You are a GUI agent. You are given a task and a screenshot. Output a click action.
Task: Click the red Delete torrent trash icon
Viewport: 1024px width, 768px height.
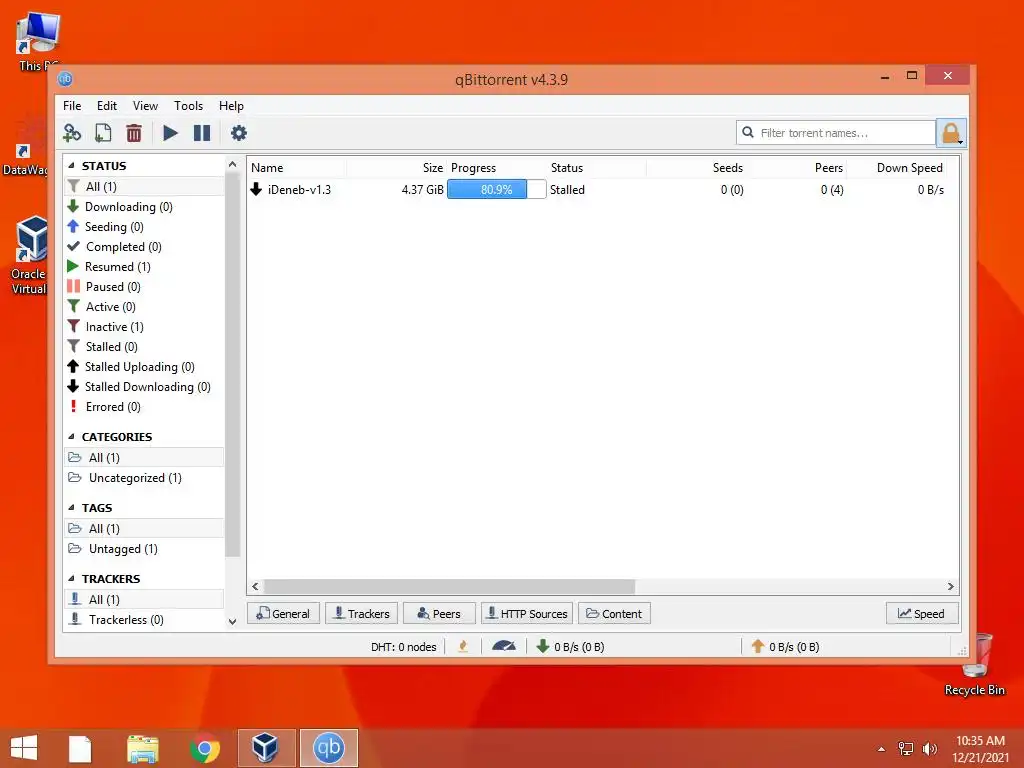tap(134, 133)
